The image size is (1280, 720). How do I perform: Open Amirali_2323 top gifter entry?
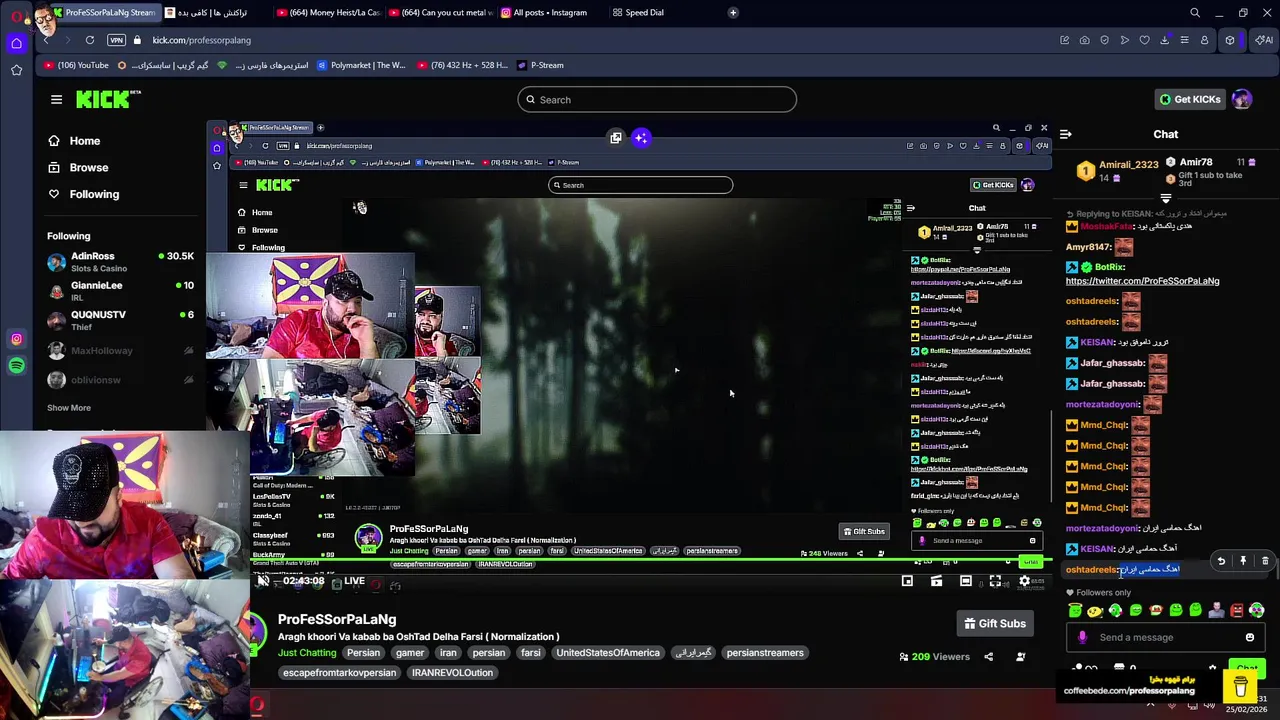coord(1117,170)
